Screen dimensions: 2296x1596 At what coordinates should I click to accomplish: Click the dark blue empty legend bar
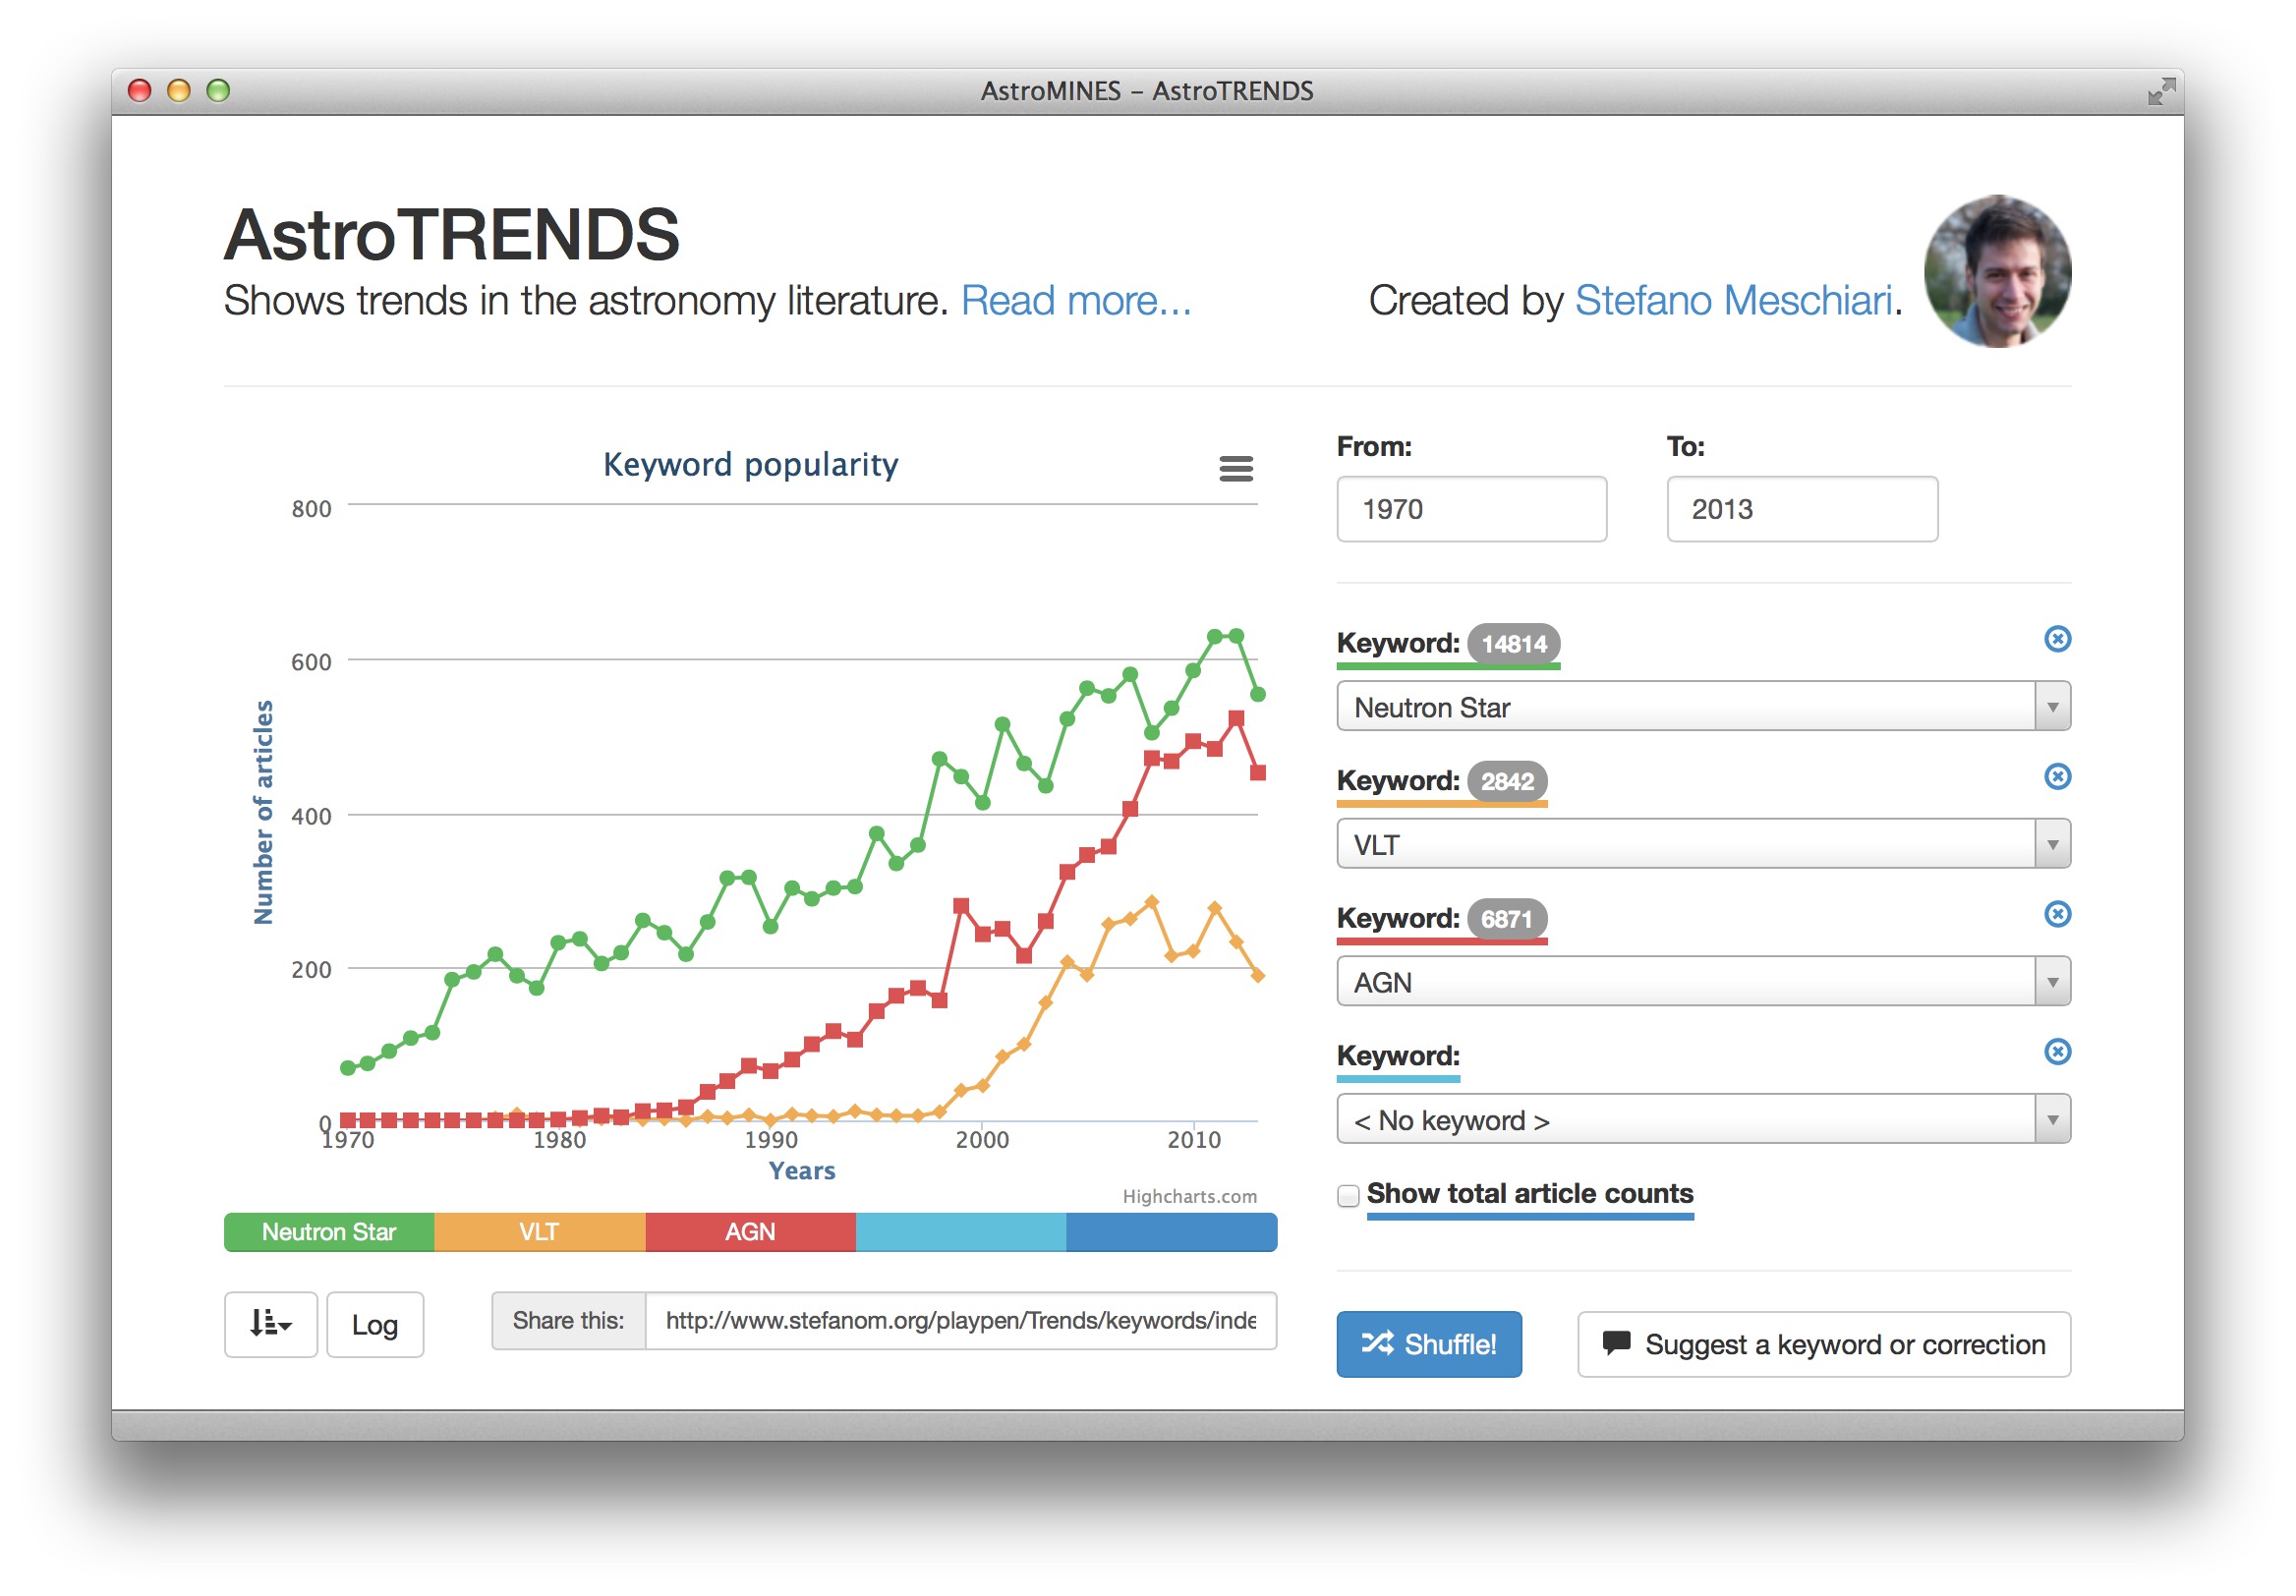(x=1171, y=1232)
